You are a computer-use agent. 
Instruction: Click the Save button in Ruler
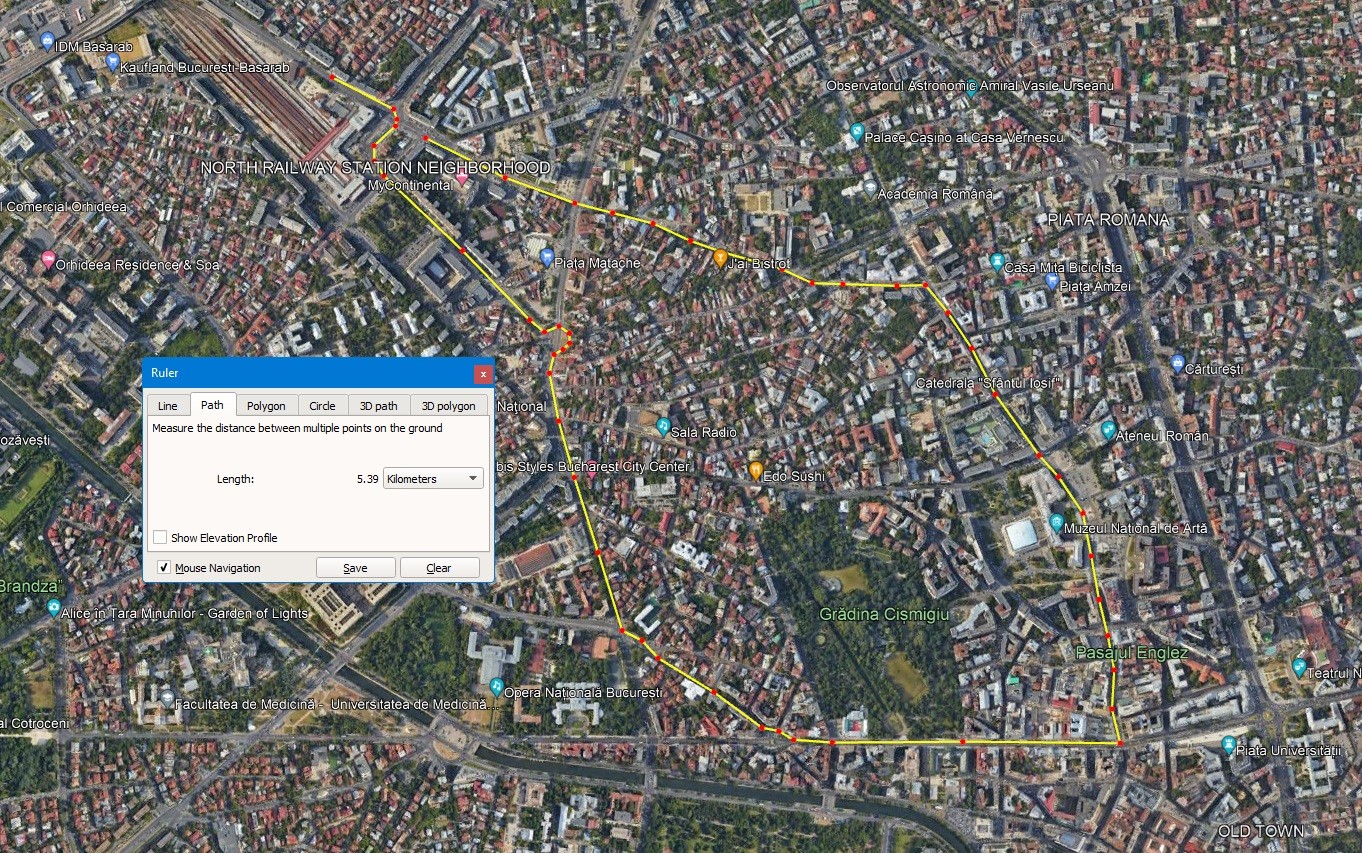[x=355, y=568]
